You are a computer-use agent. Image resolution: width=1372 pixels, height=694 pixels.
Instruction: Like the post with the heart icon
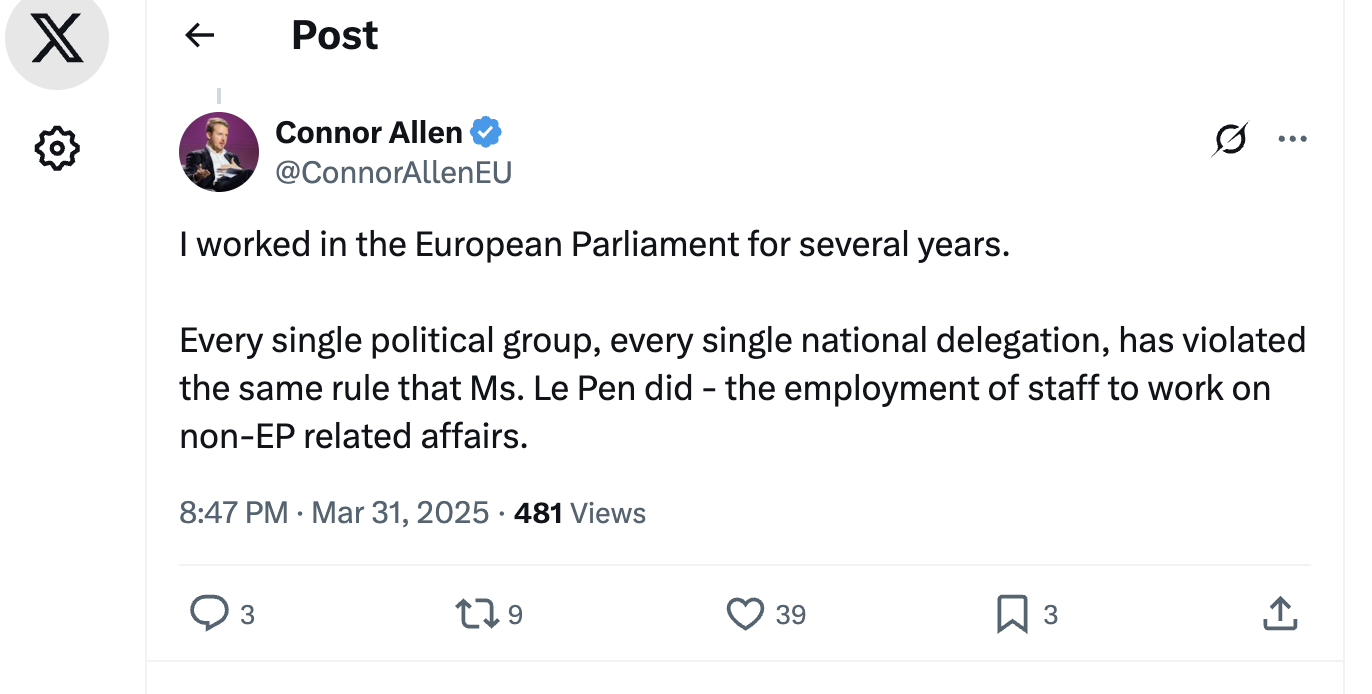[x=745, y=613]
